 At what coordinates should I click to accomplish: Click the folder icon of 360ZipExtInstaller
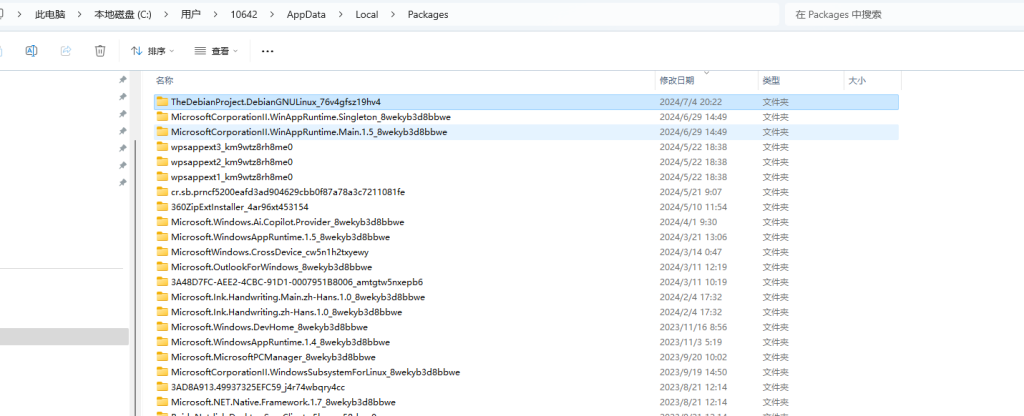[x=162, y=207]
